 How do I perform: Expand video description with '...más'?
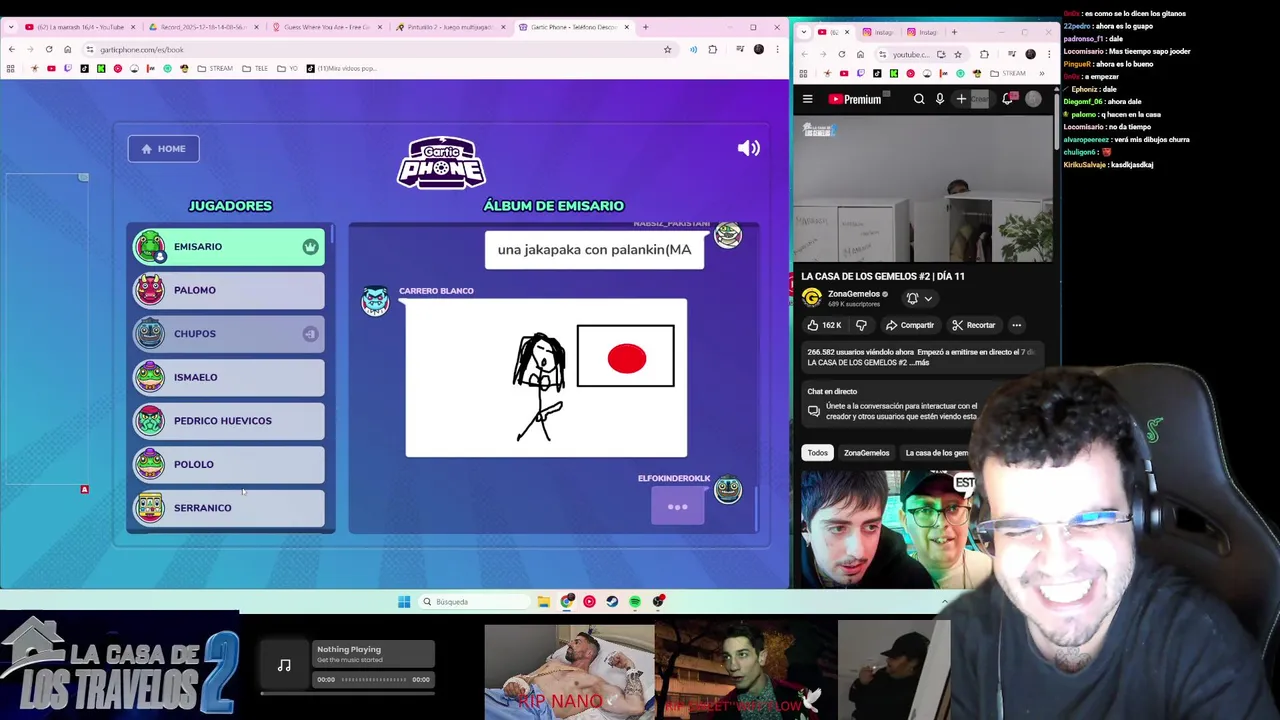922,362
